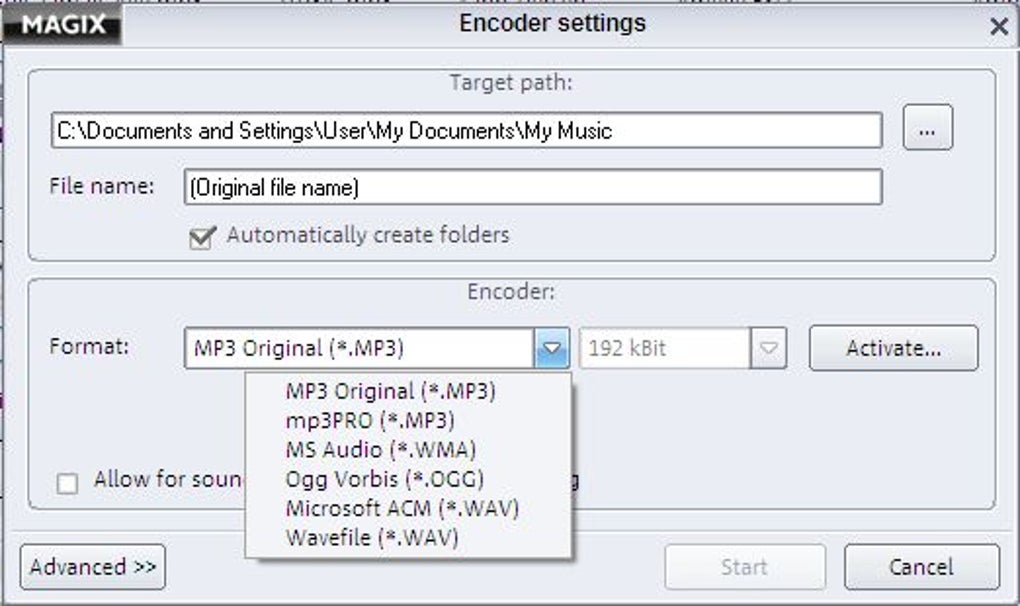The height and width of the screenshot is (606, 1020).
Task: Click the Cancel button
Action: tap(920, 567)
